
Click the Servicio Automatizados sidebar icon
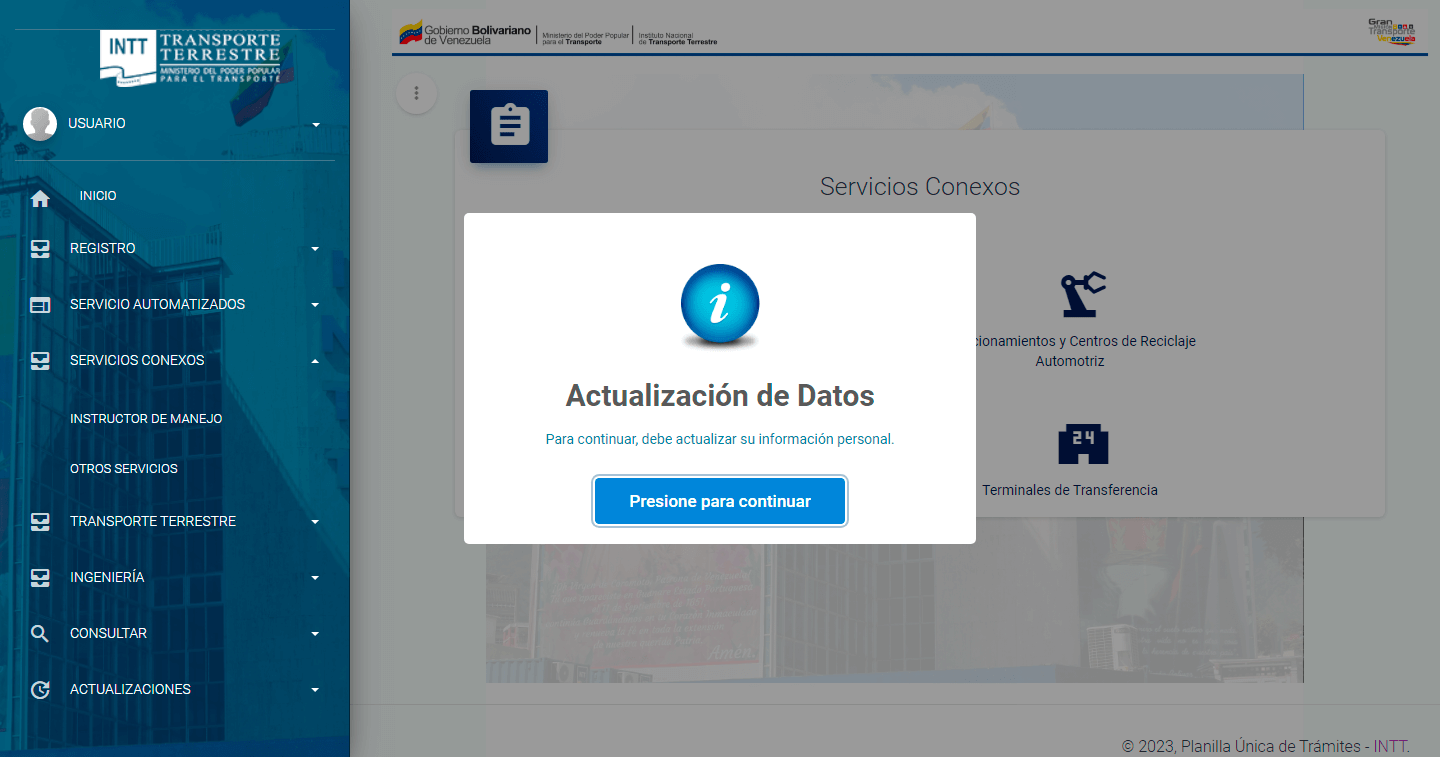(x=40, y=305)
